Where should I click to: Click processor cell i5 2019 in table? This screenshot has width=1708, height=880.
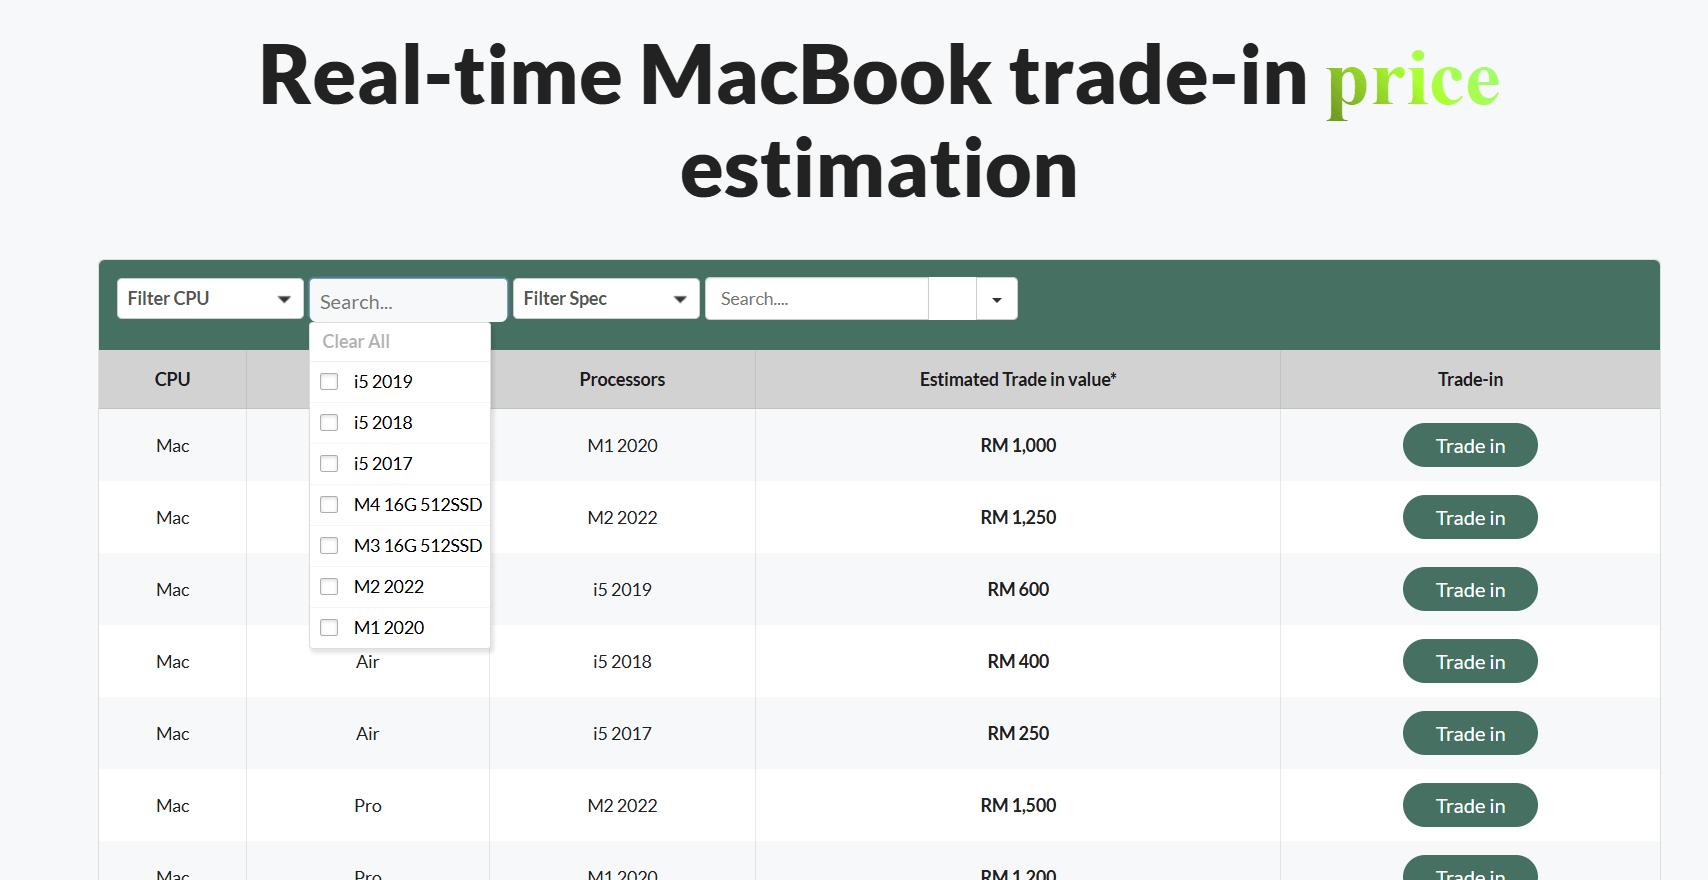click(x=622, y=590)
